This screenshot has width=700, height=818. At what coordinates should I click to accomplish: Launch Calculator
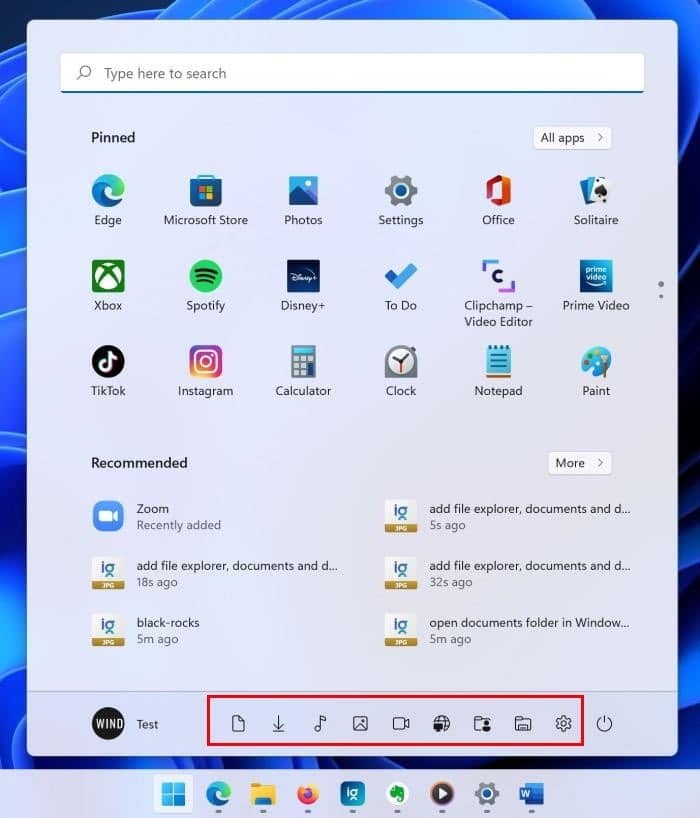(x=303, y=371)
